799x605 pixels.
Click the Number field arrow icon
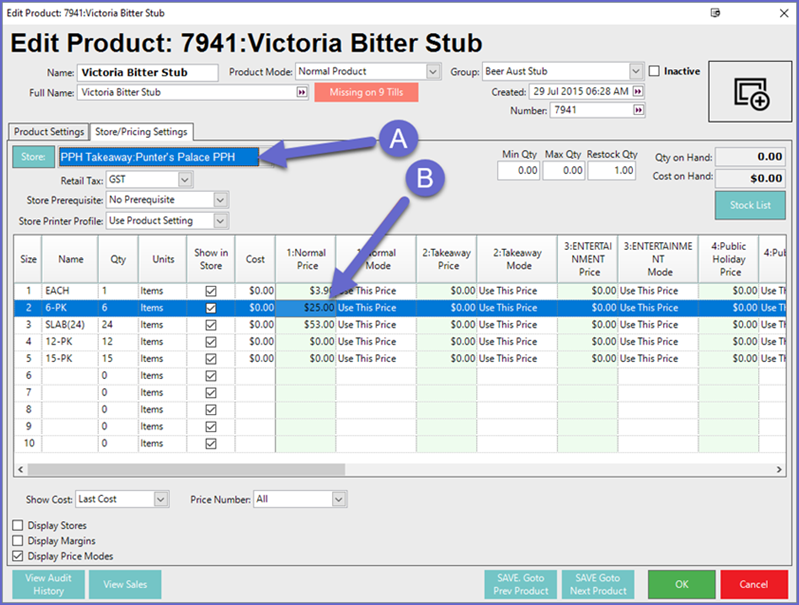638,110
